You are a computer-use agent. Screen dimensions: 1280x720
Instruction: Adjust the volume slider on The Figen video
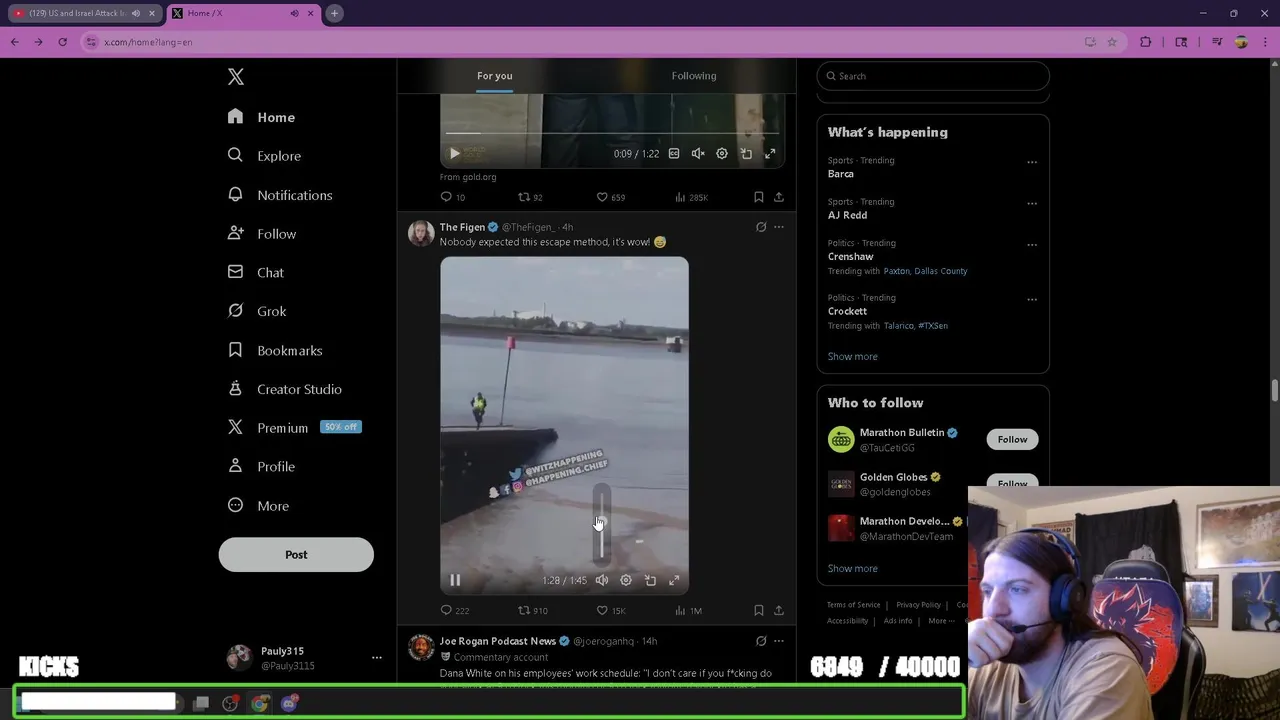(601, 524)
